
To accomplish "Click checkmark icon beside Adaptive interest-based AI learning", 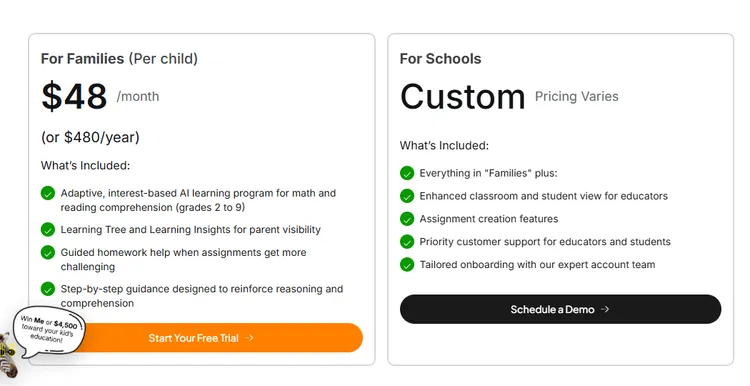I will coord(48,193).
